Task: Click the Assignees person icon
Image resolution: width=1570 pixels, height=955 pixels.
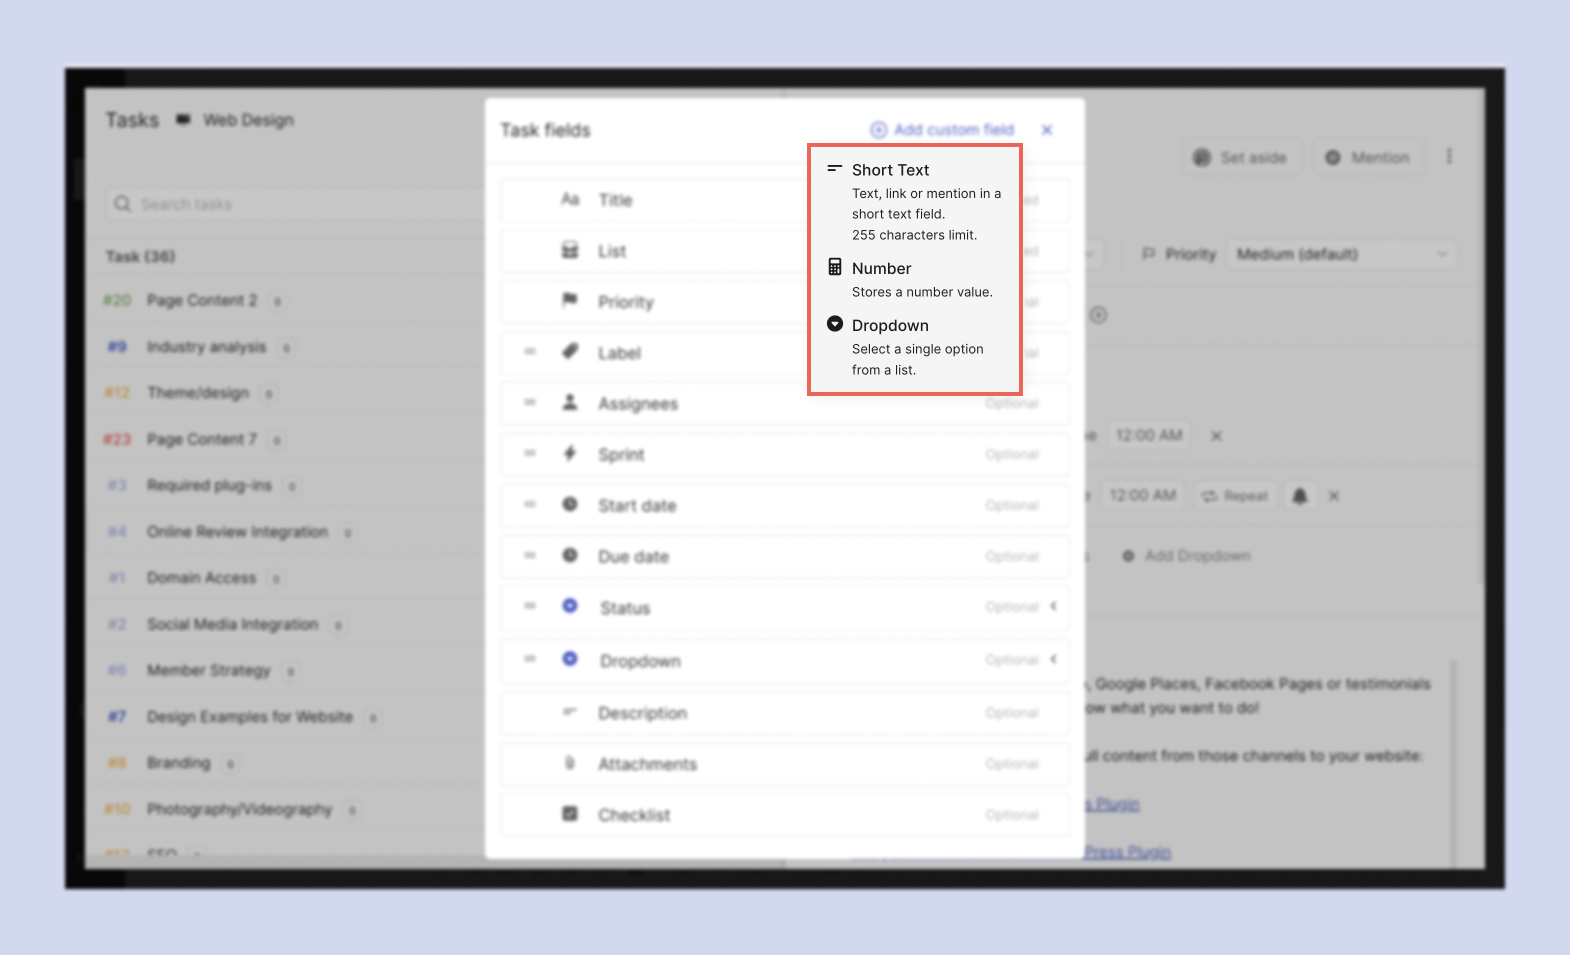Action: tap(570, 402)
